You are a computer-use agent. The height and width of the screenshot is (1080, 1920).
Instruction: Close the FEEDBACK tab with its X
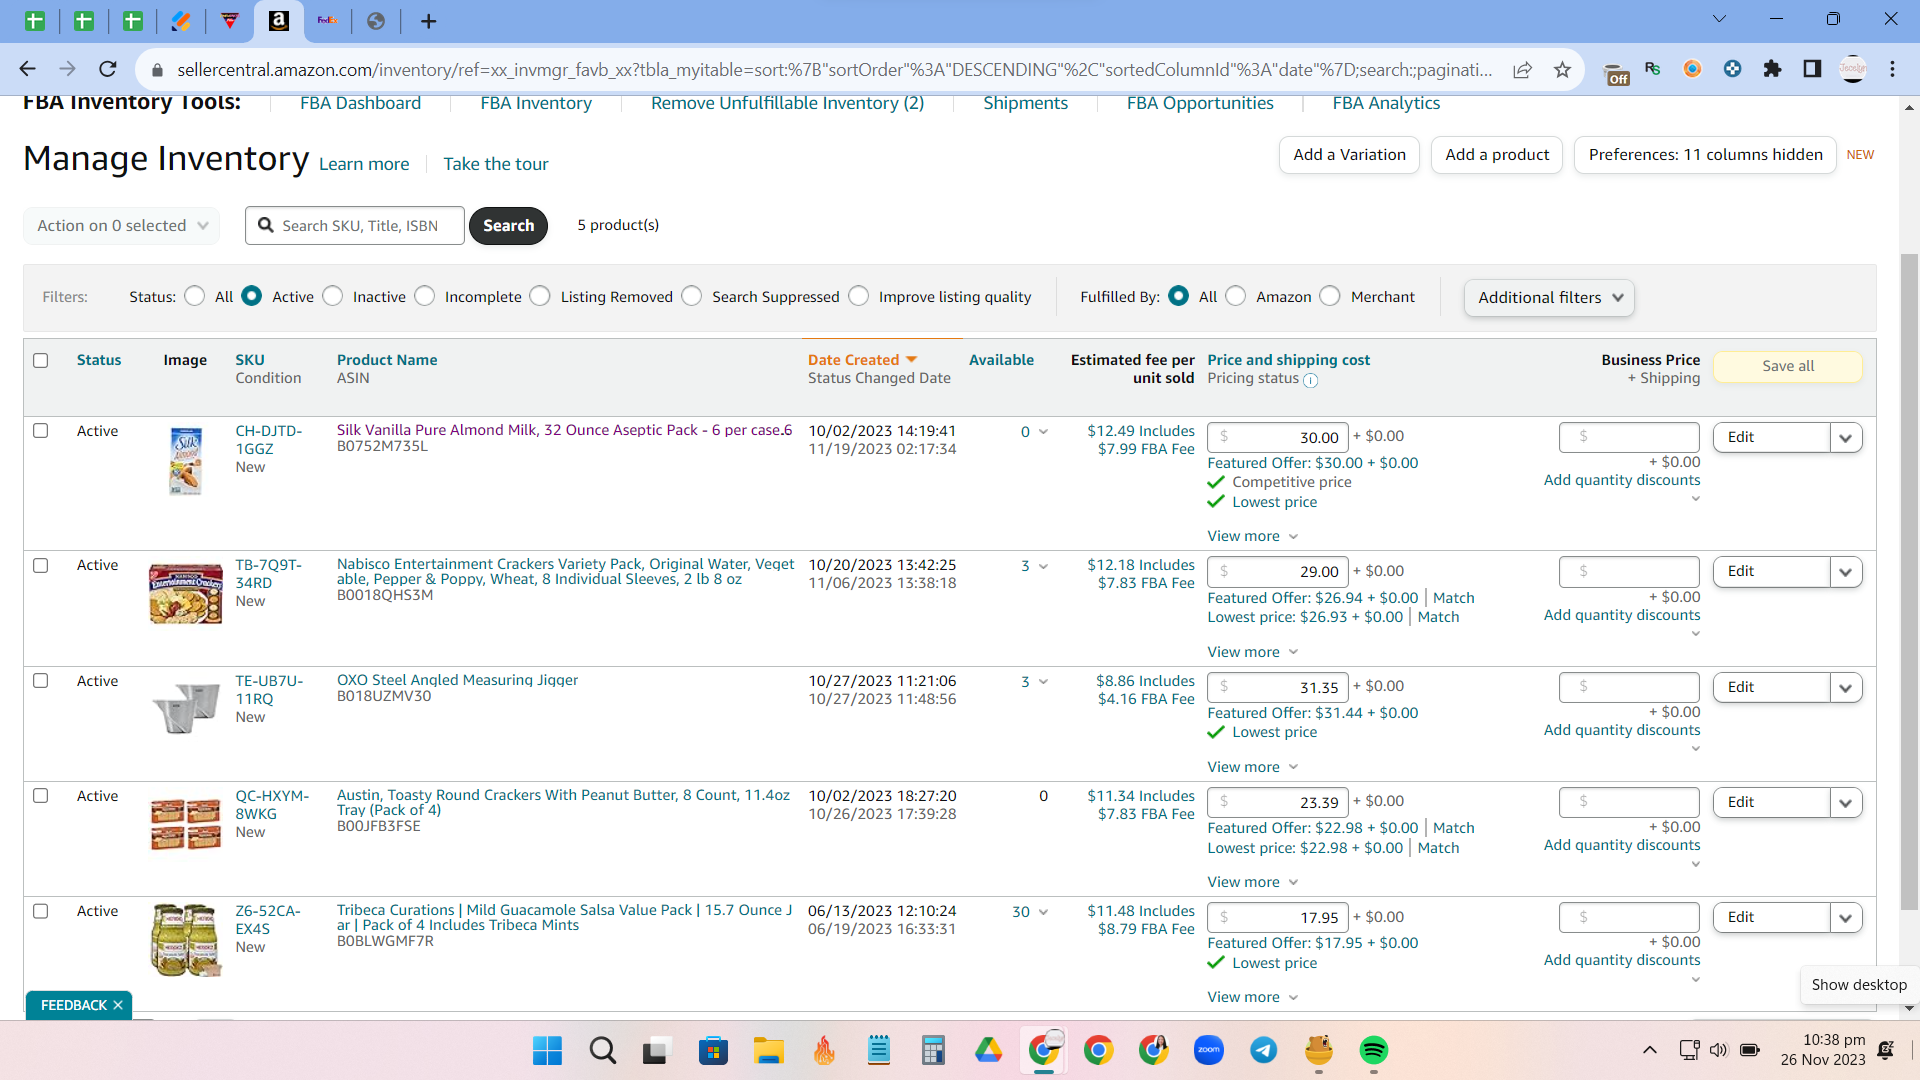[118, 1005]
